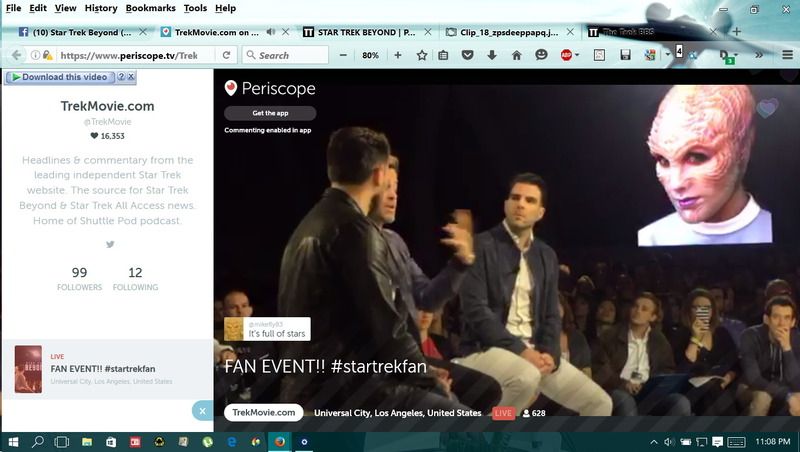Close the TrekMovie.com Periscope tab
This screenshot has height=452, width=800.
coord(286,32)
